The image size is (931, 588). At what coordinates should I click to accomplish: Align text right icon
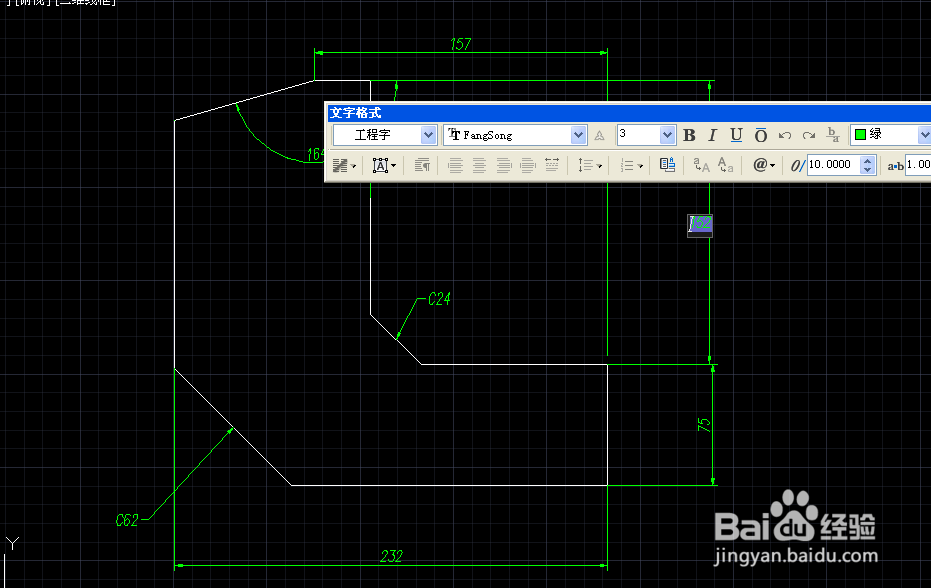pyautogui.click(x=504, y=165)
